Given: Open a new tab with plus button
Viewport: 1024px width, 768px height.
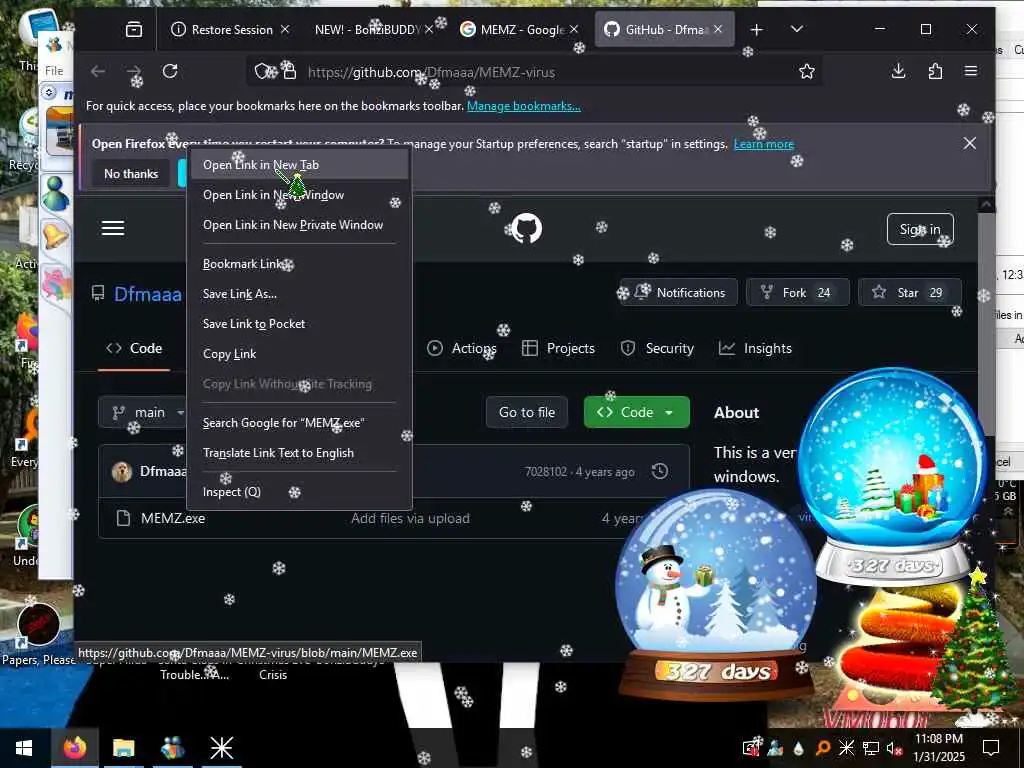Looking at the screenshot, I should point(756,29).
